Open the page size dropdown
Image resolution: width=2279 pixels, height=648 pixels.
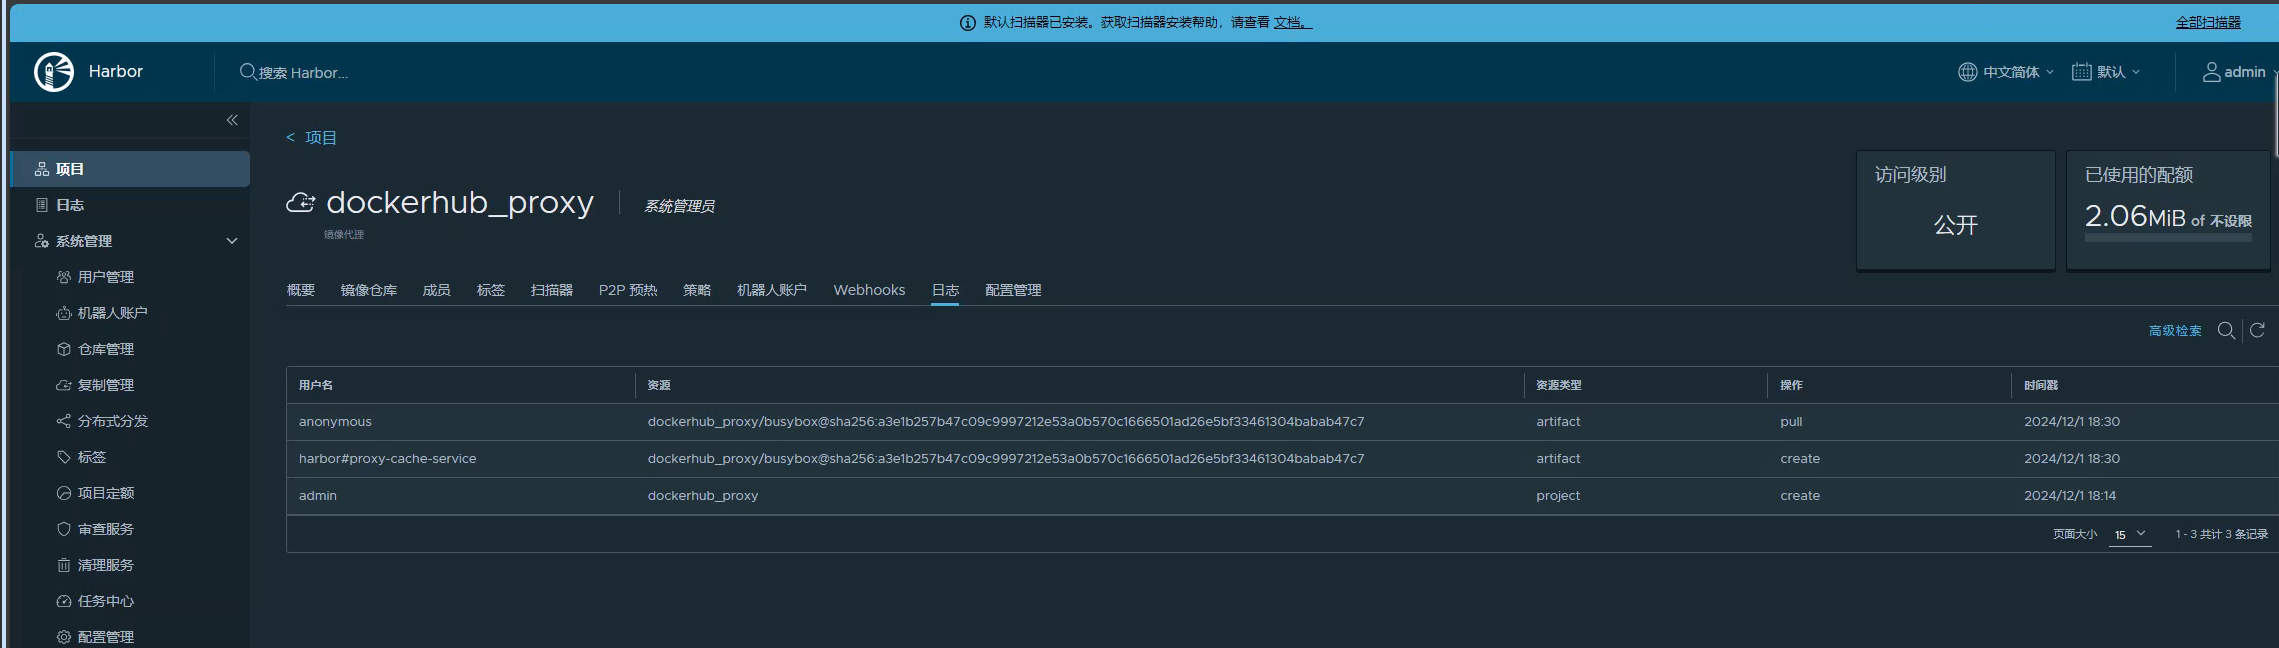2129,534
